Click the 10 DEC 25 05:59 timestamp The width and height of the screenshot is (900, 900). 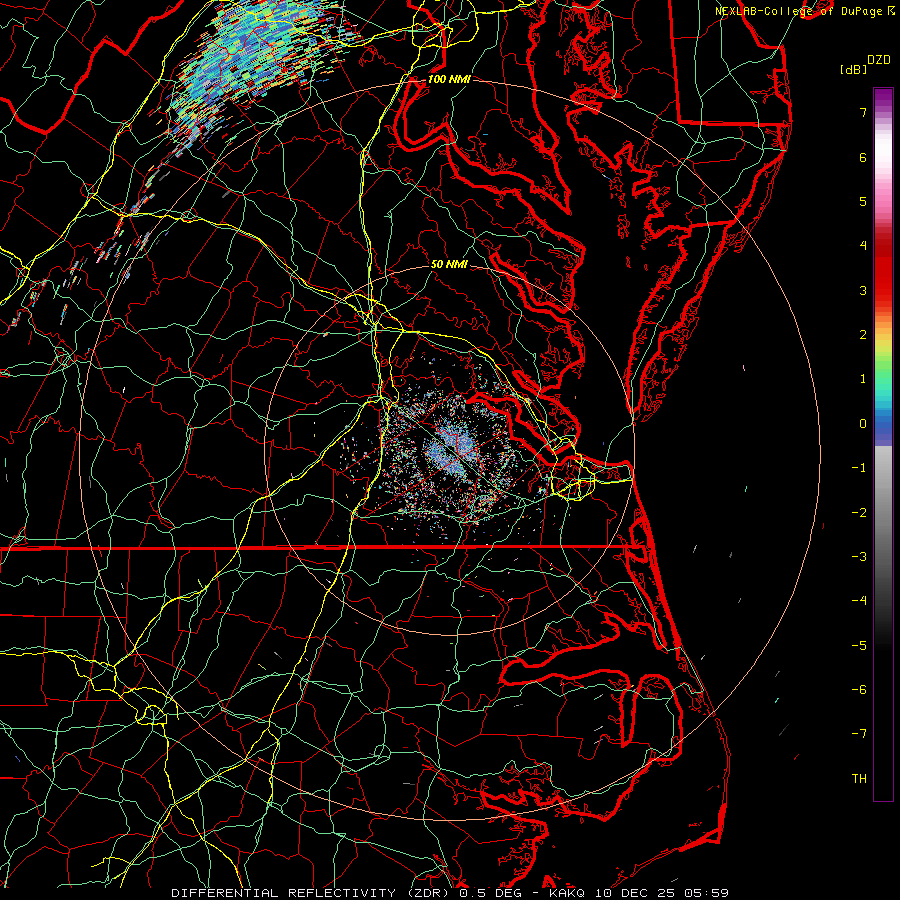[661, 893]
